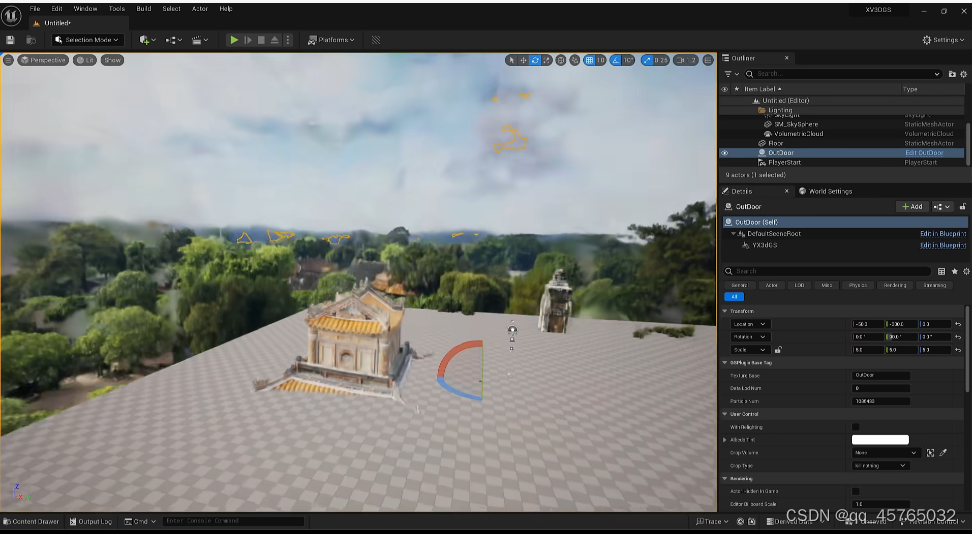Expand the Albedo Tint property
The height and width of the screenshot is (534, 972).
725,440
